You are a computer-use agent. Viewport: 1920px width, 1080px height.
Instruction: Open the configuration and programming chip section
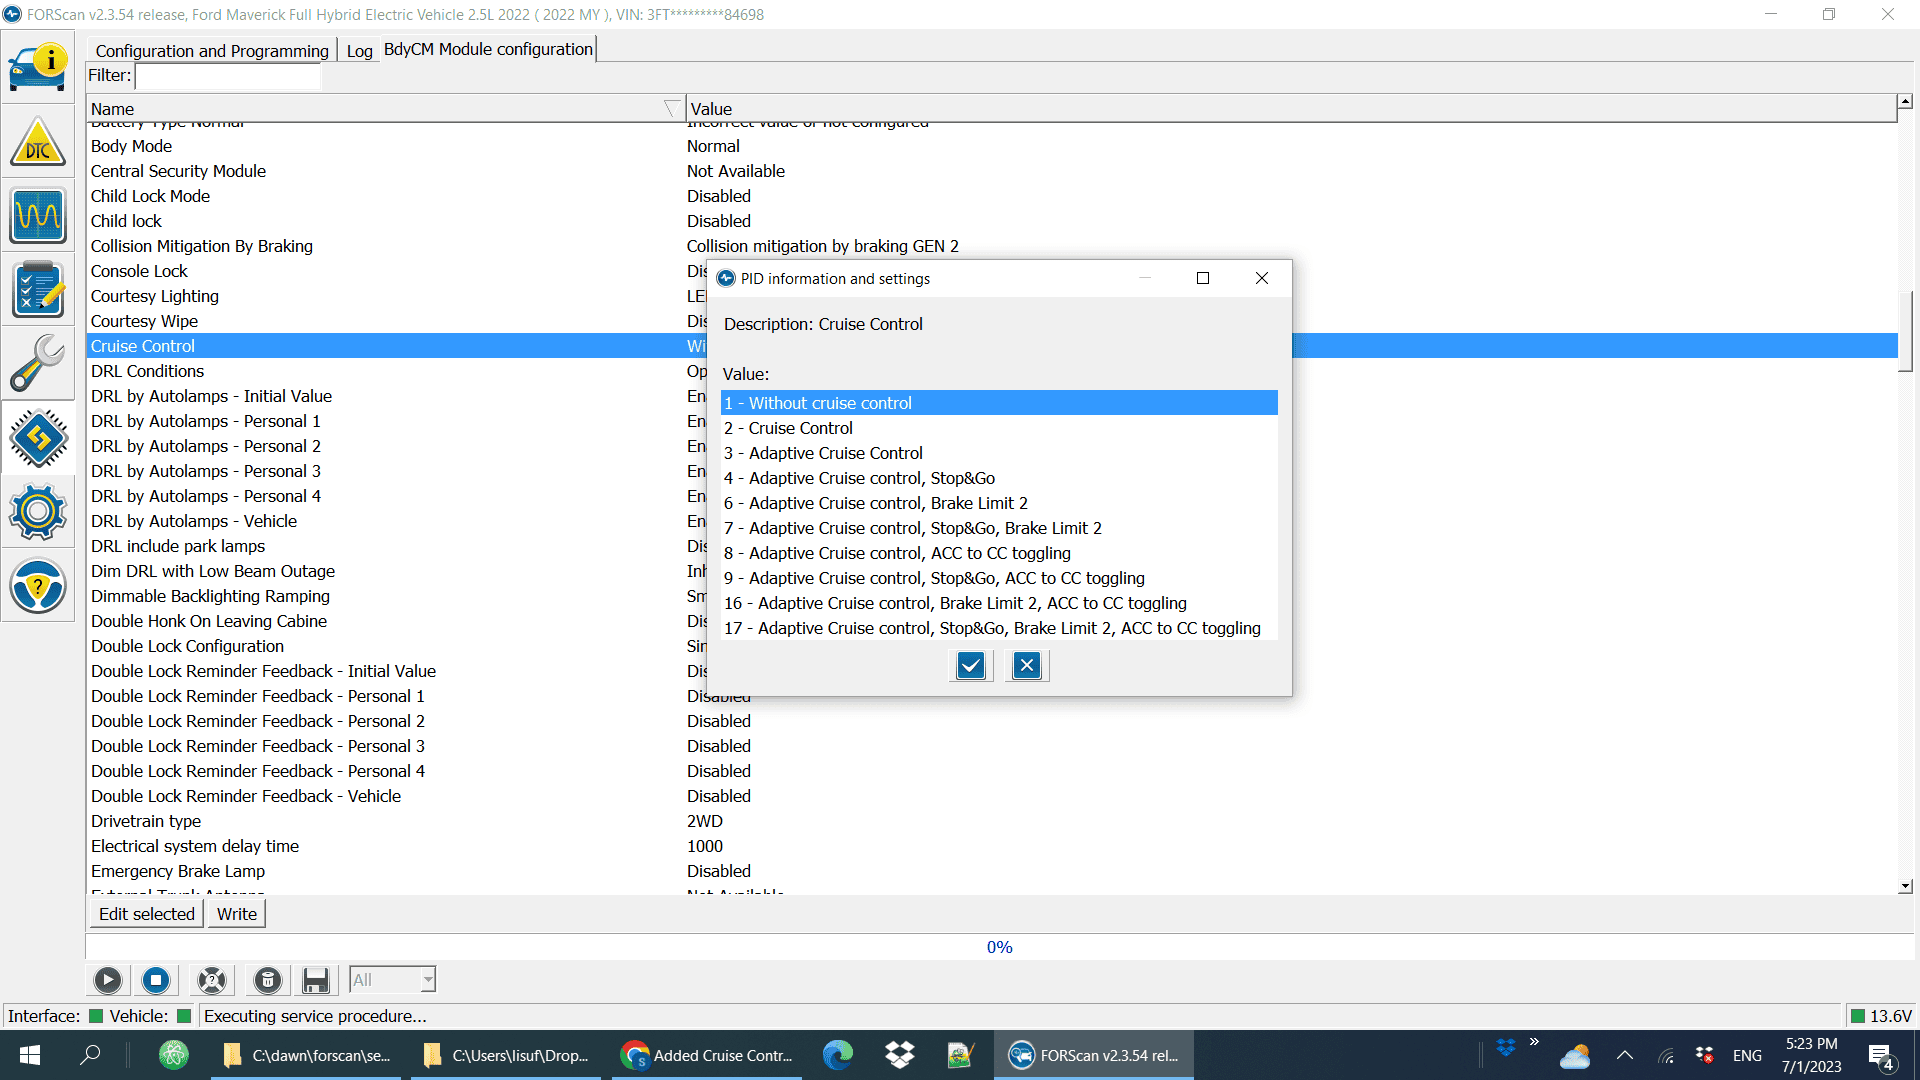[38, 438]
